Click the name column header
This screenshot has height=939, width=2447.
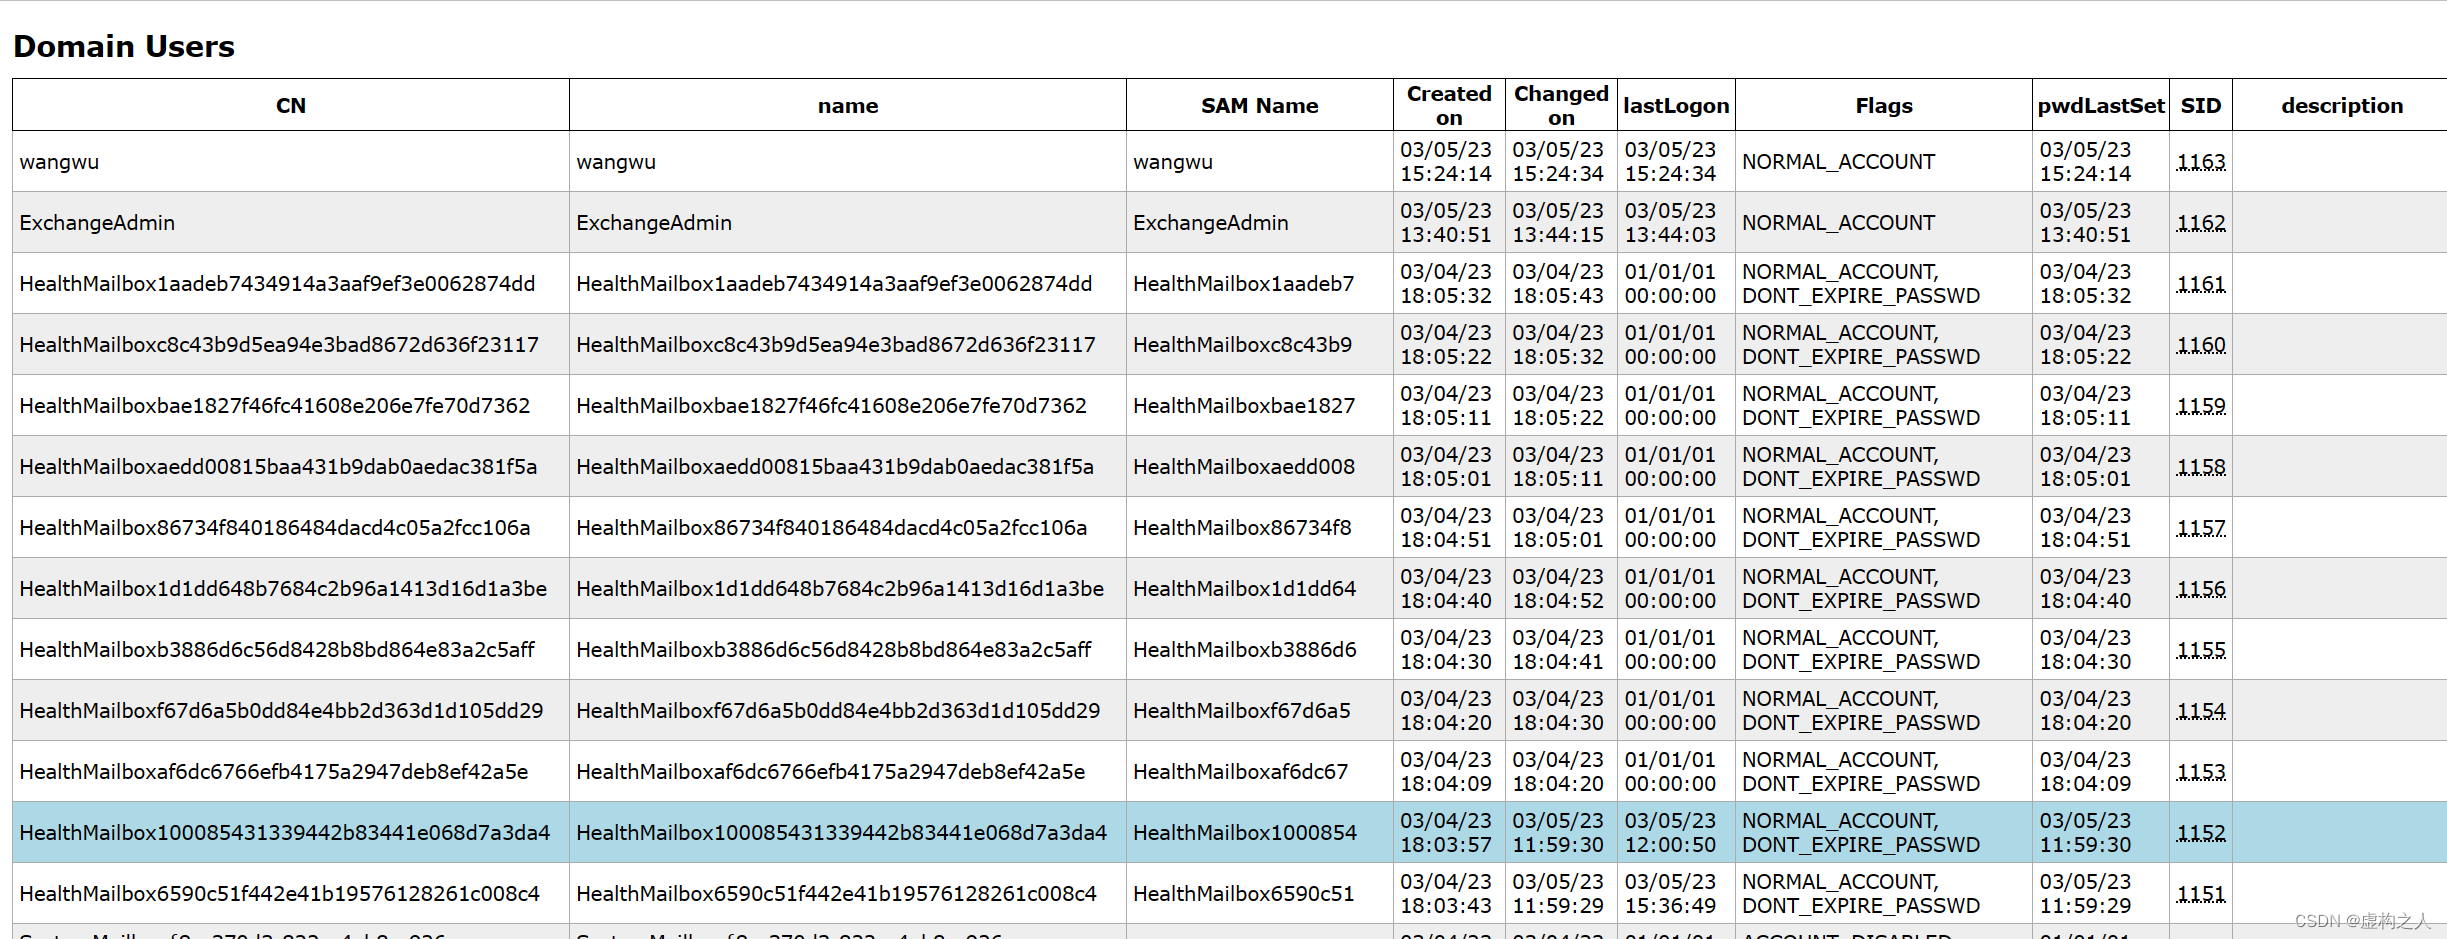tap(848, 105)
